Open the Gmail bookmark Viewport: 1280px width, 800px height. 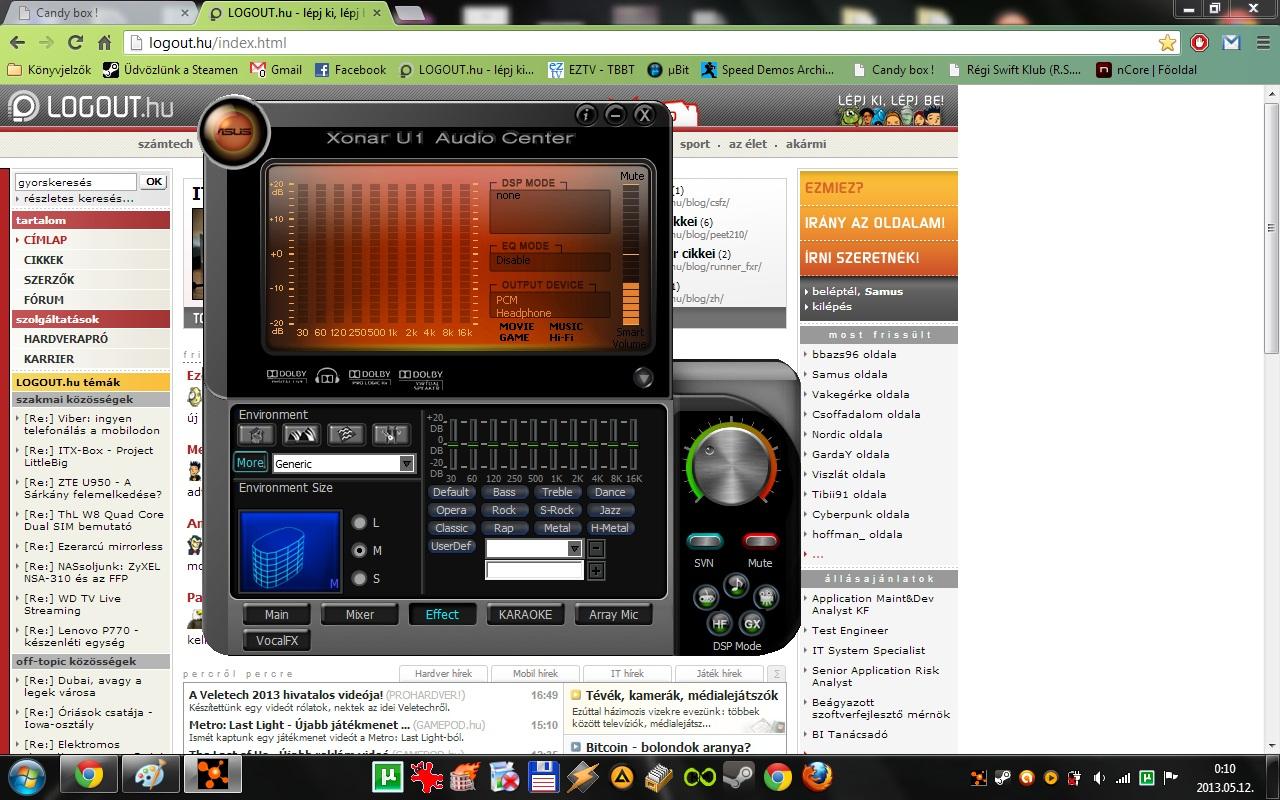click(x=276, y=70)
